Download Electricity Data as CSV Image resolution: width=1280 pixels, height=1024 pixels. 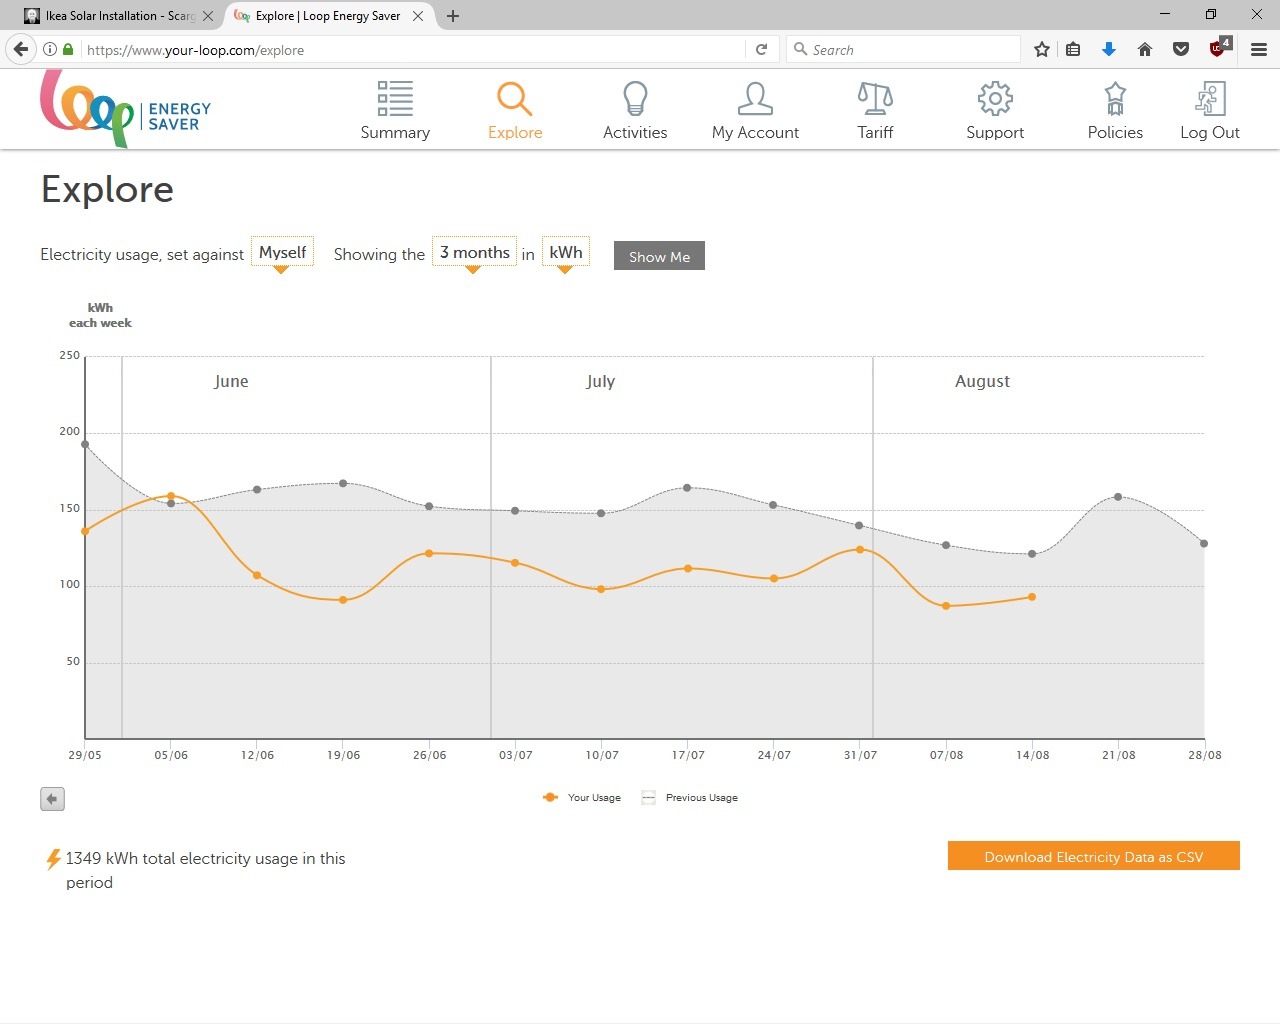[1093, 857]
